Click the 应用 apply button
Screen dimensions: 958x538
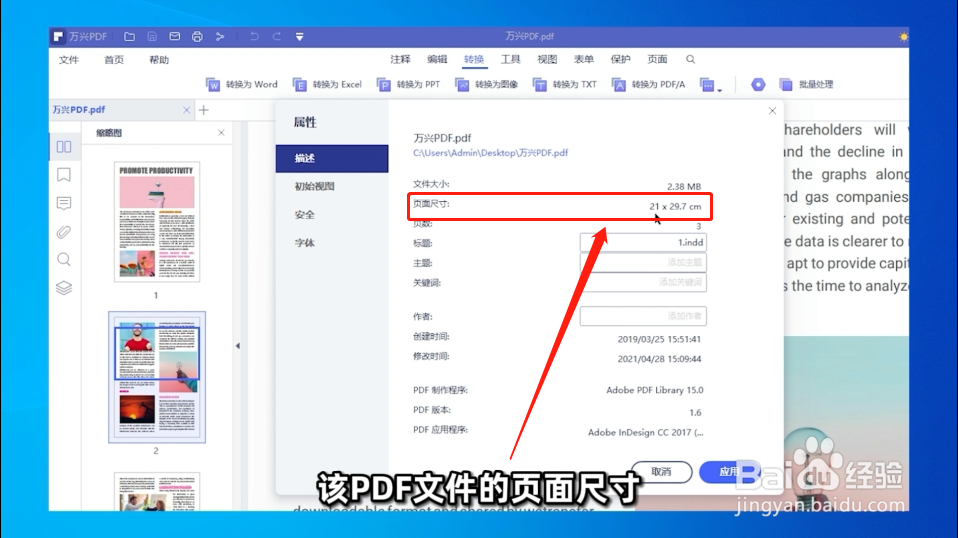click(729, 472)
